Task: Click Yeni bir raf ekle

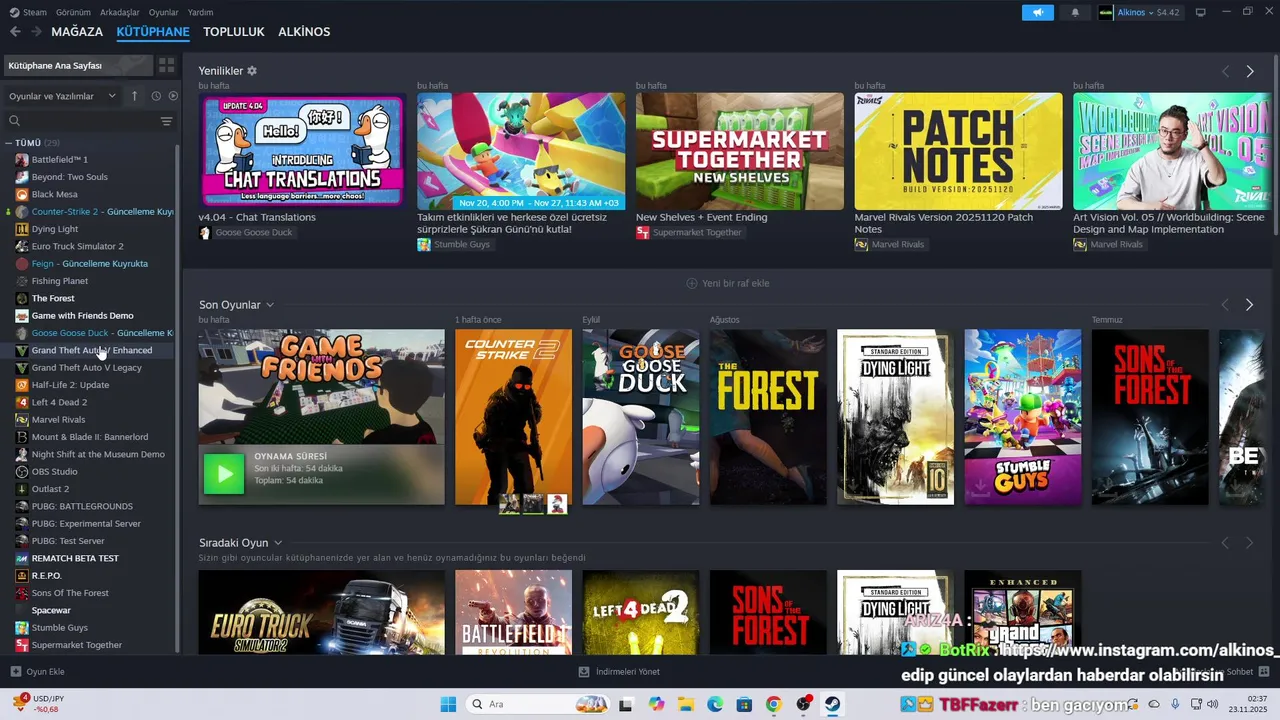Action: click(727, 283)
